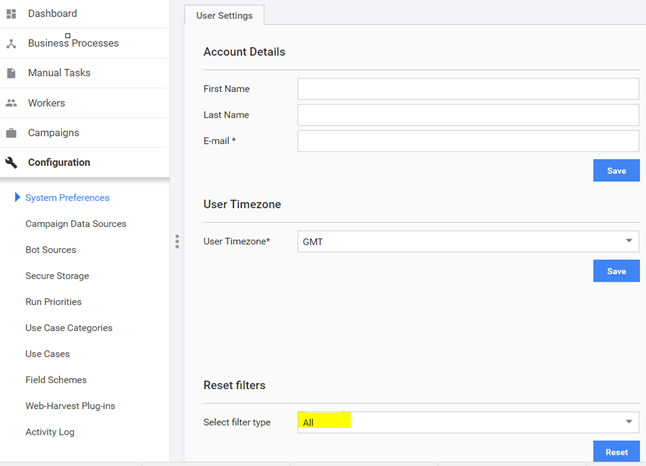
Task: Click the User Timezone* field label
Action: (236, 241)
